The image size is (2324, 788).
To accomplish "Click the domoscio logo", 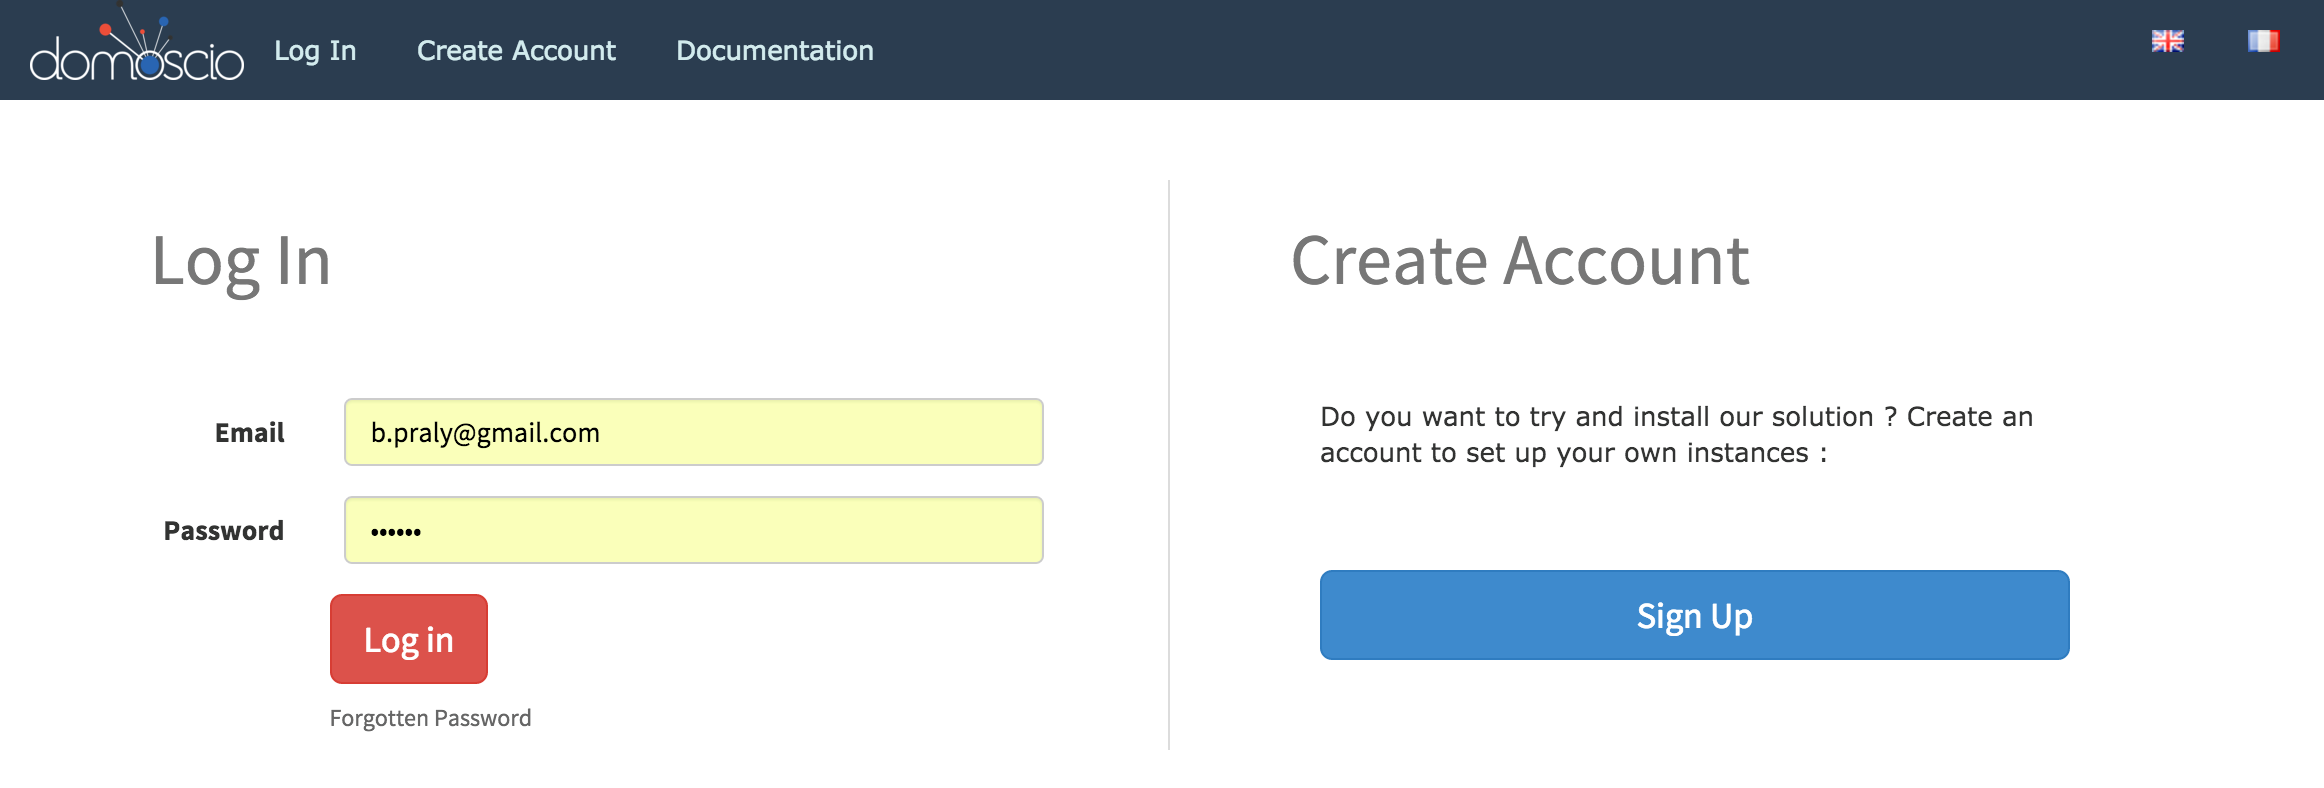I will [137, 52].
